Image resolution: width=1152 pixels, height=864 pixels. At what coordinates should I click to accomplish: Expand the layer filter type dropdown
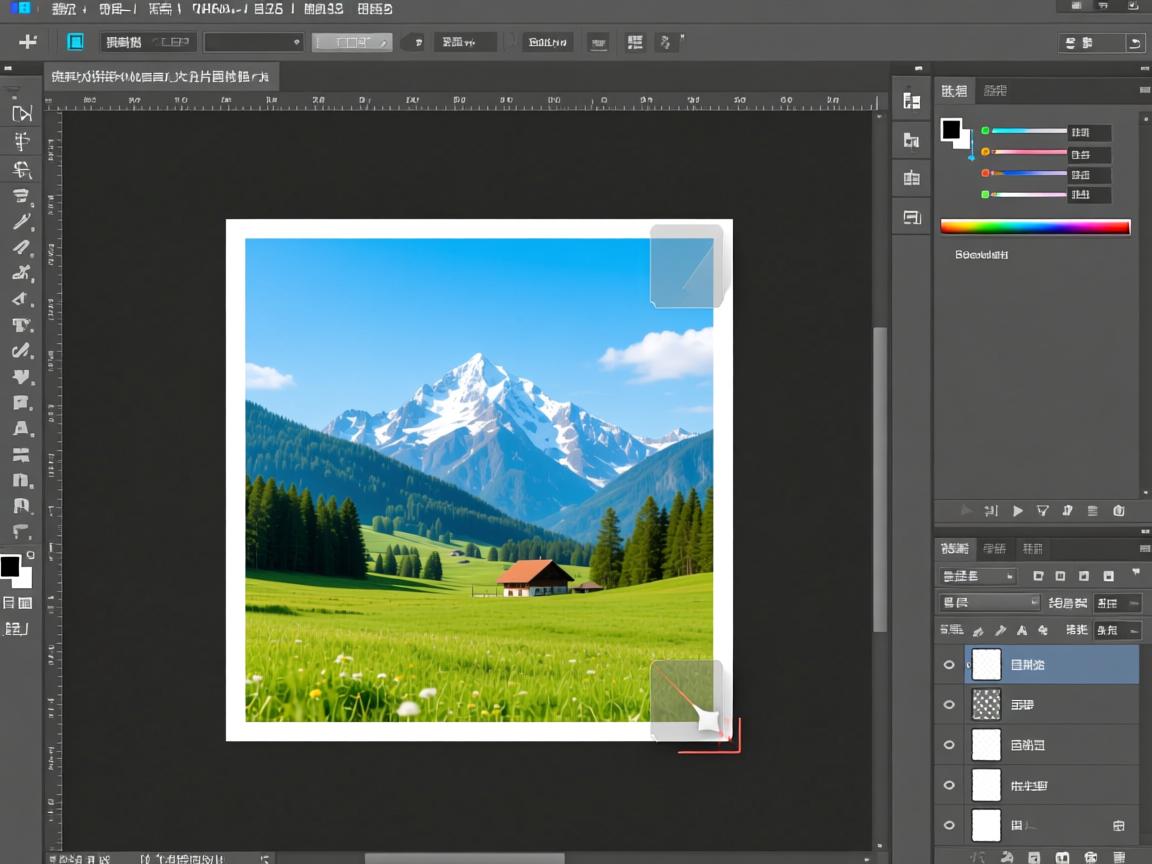pyautogui.click(x=977, y=576)
